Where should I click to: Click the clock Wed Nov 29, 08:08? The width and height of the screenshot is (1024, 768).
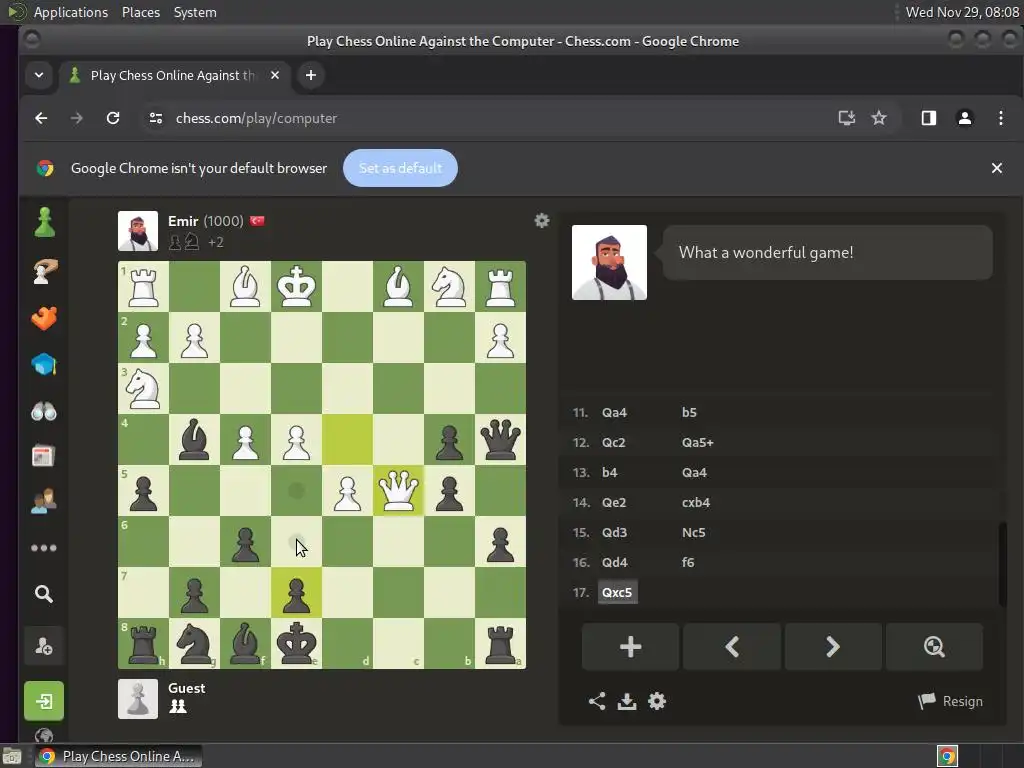(962, 12)
